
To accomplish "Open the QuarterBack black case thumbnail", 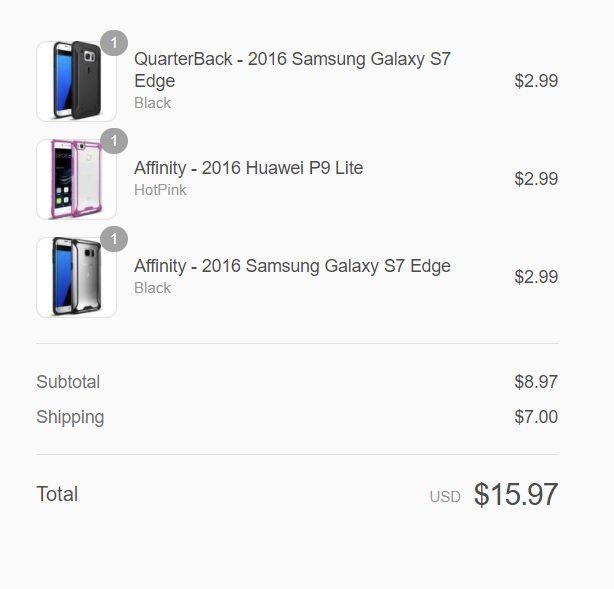I will pos(76,81).
